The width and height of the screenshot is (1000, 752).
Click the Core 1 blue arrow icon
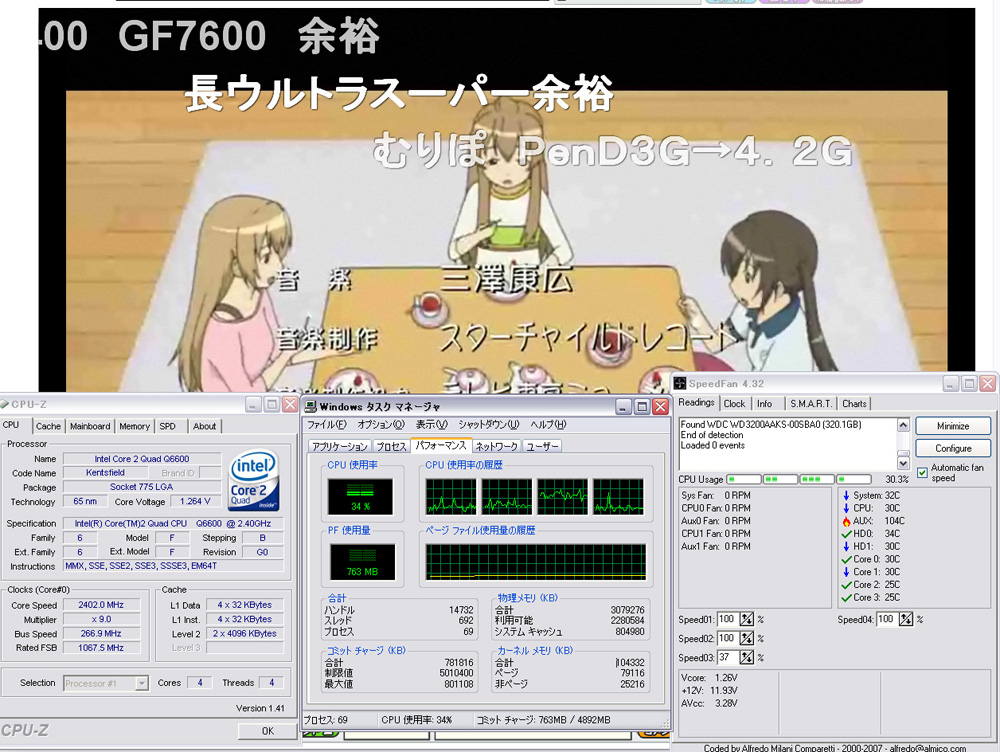point(846,572)
